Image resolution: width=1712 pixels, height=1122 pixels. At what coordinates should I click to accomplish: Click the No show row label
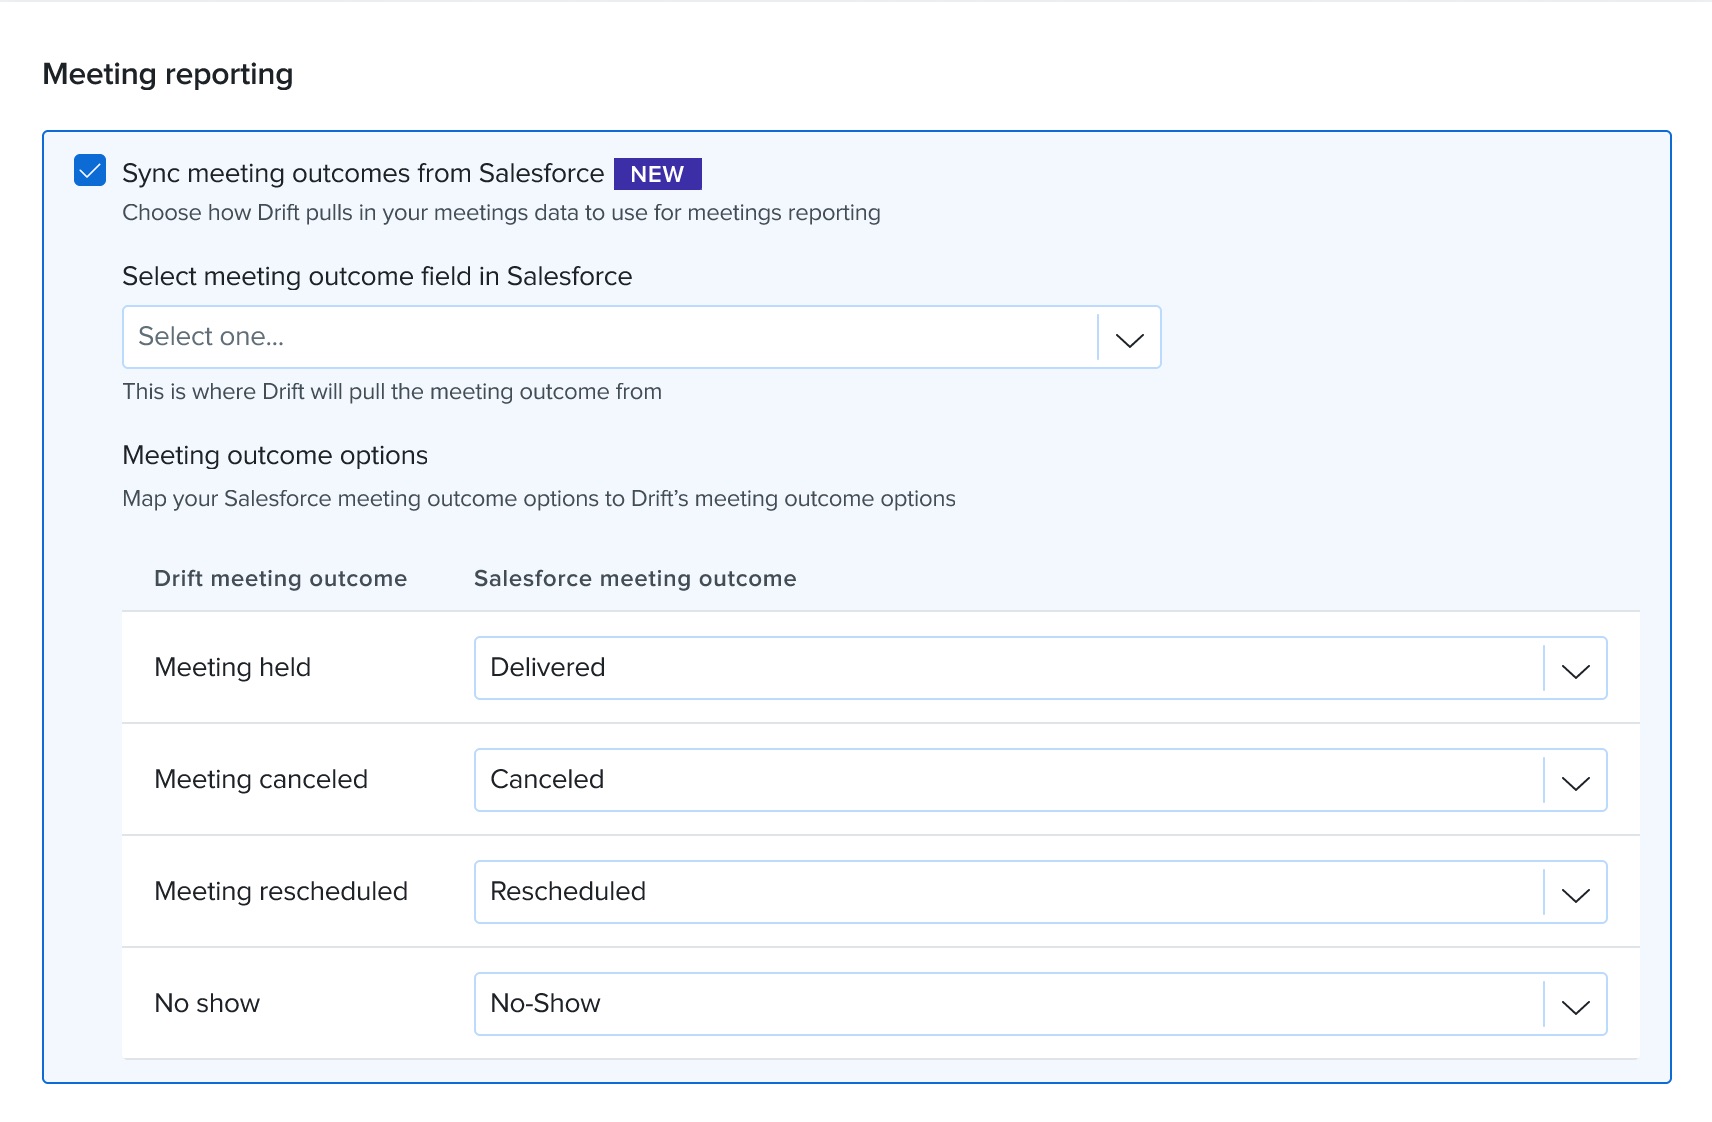click(x=207, y=1003)
